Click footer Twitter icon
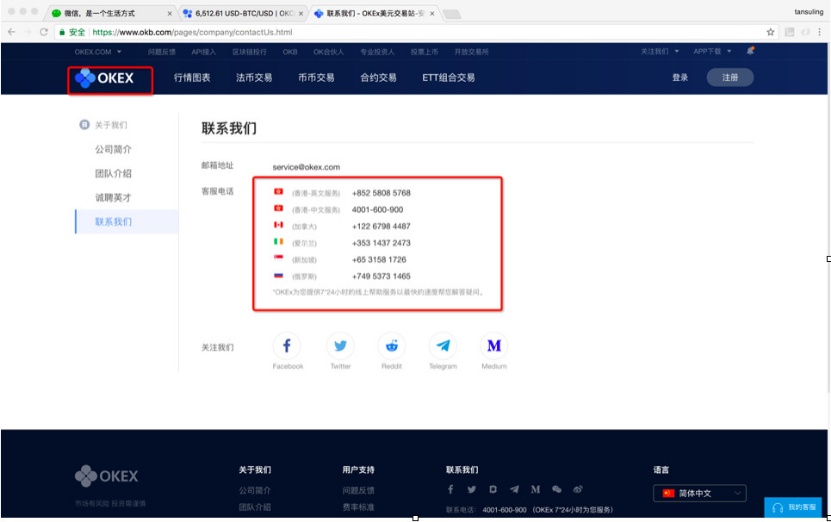 [472, 489]
